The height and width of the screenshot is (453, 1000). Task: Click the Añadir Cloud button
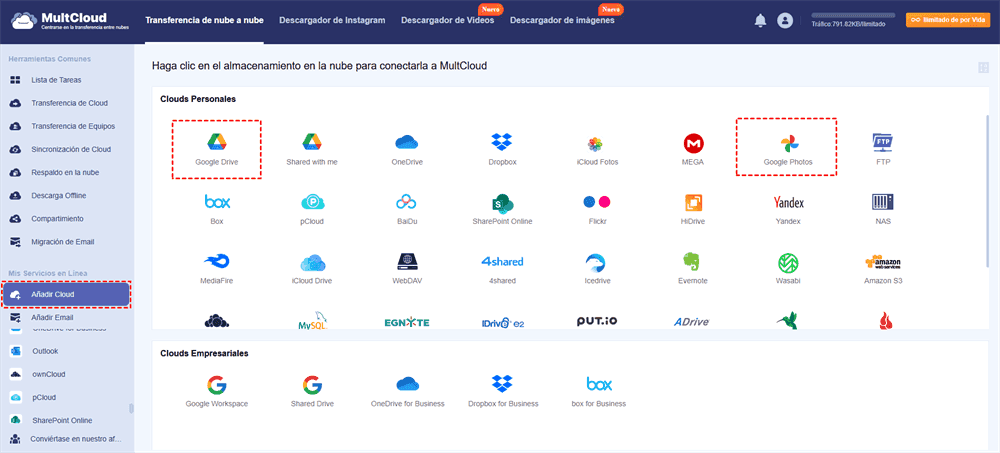click(66, 295)
